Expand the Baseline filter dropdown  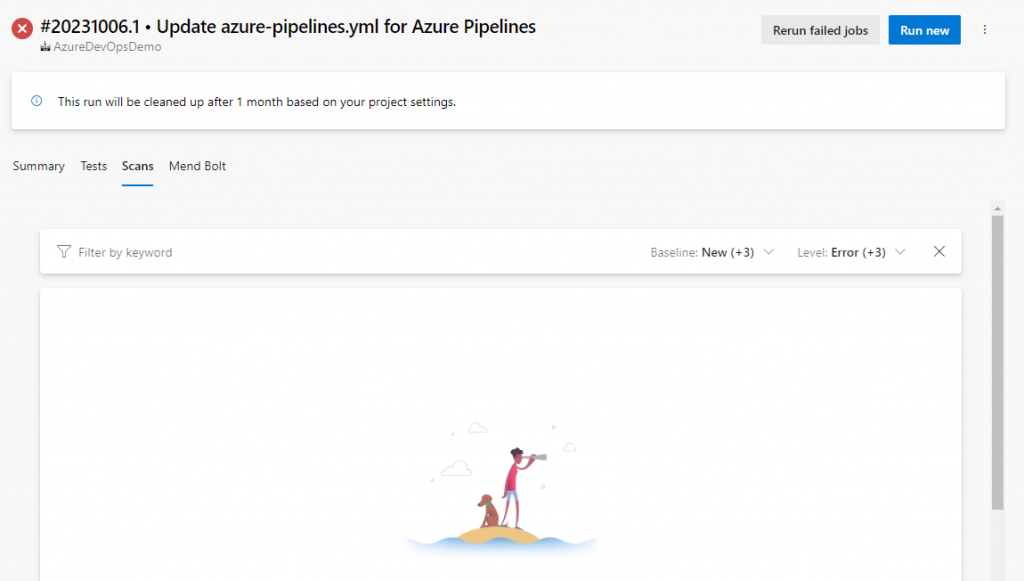(712, 252)
